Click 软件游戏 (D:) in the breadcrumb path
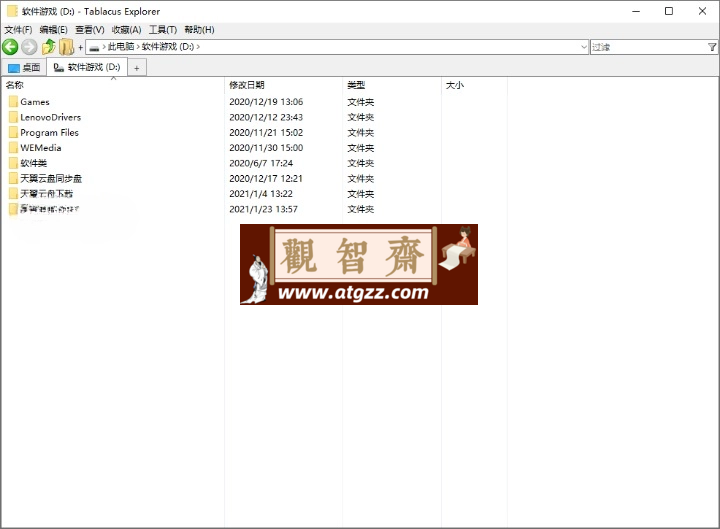 168,47
